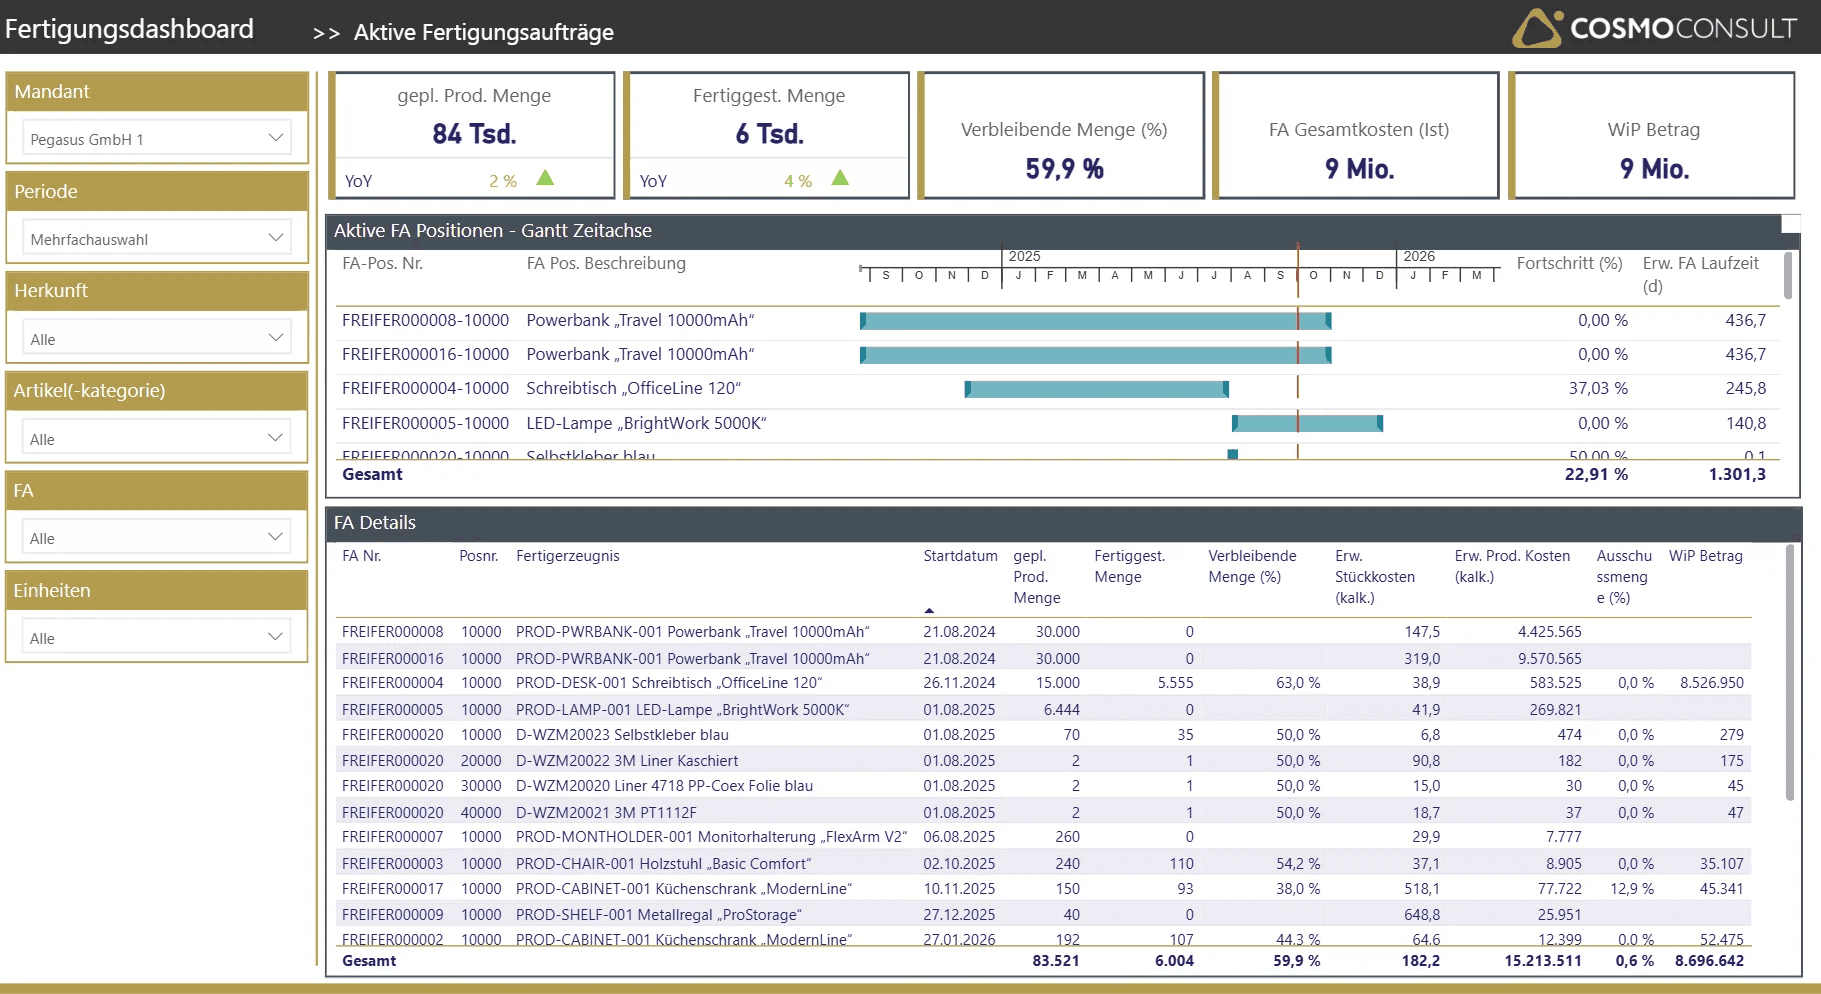The height and width of the screenshot is (994, 1821).
Task: Click the Aktive Fertigungsaufträge breadcrumb title
Action: click(x=484, y=32)
